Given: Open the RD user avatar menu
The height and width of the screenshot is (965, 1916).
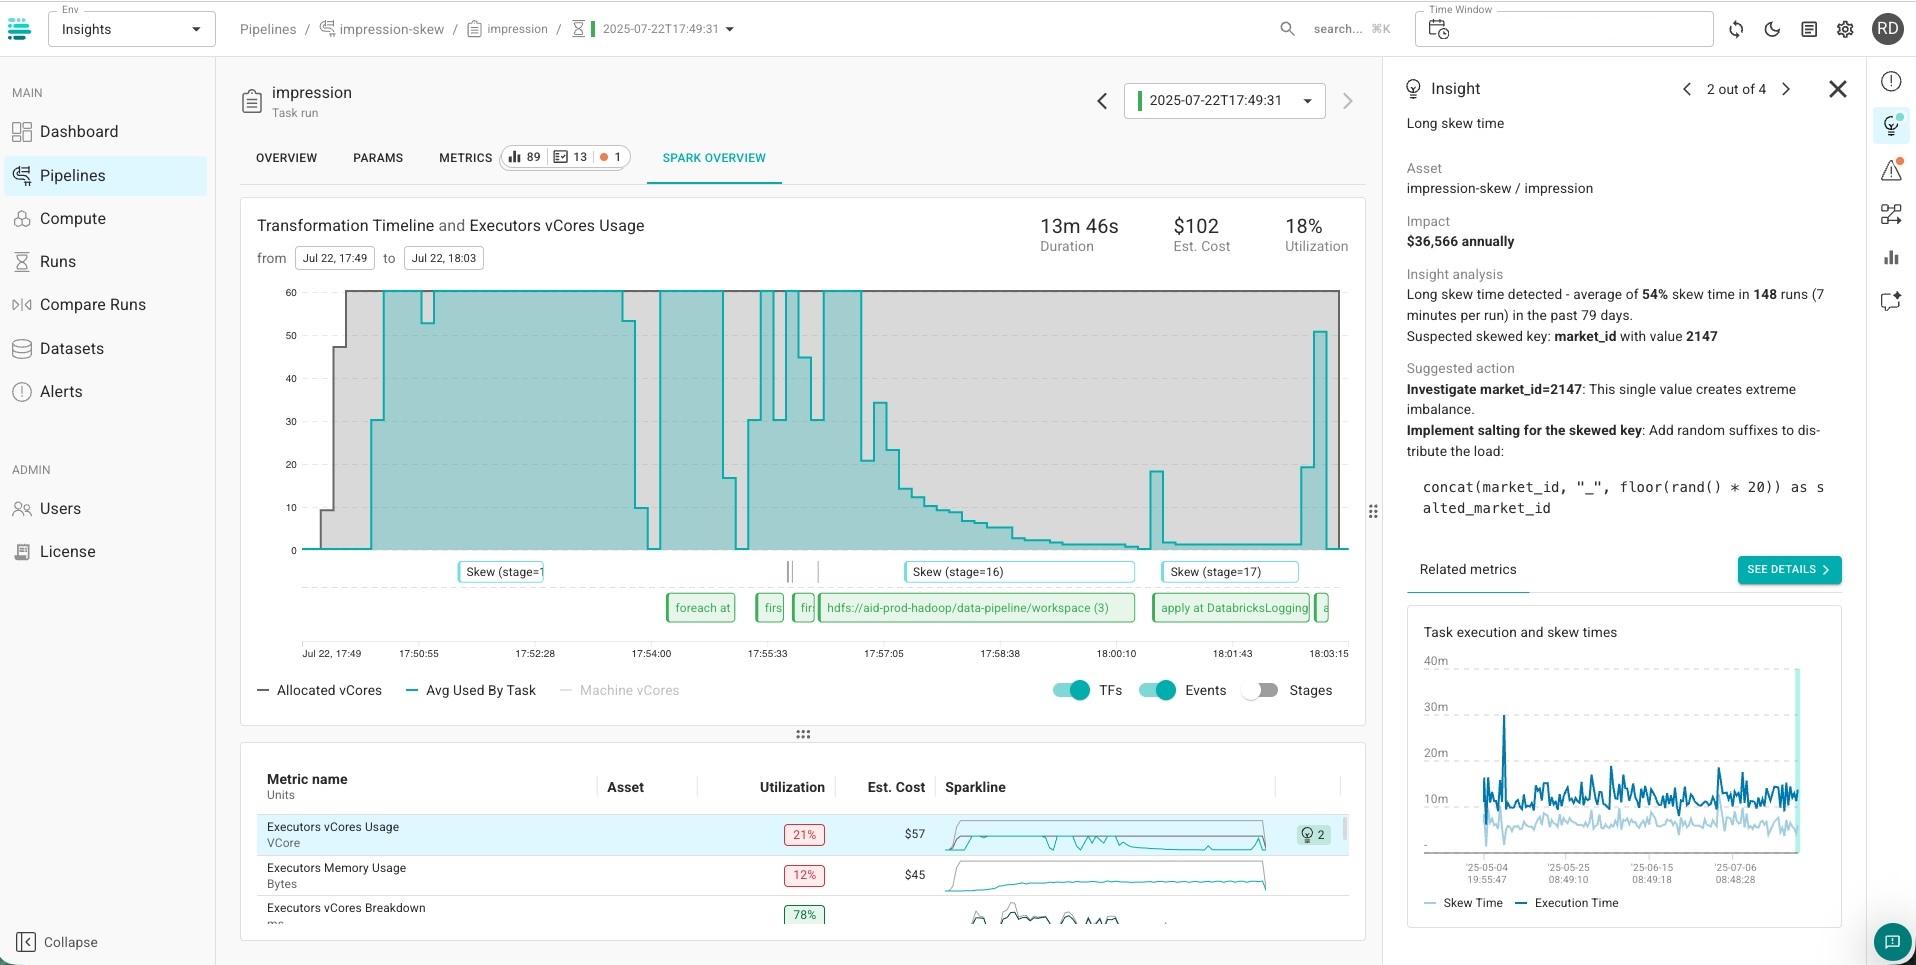Looking at the screenshot, I should (x=1887, y=29).
